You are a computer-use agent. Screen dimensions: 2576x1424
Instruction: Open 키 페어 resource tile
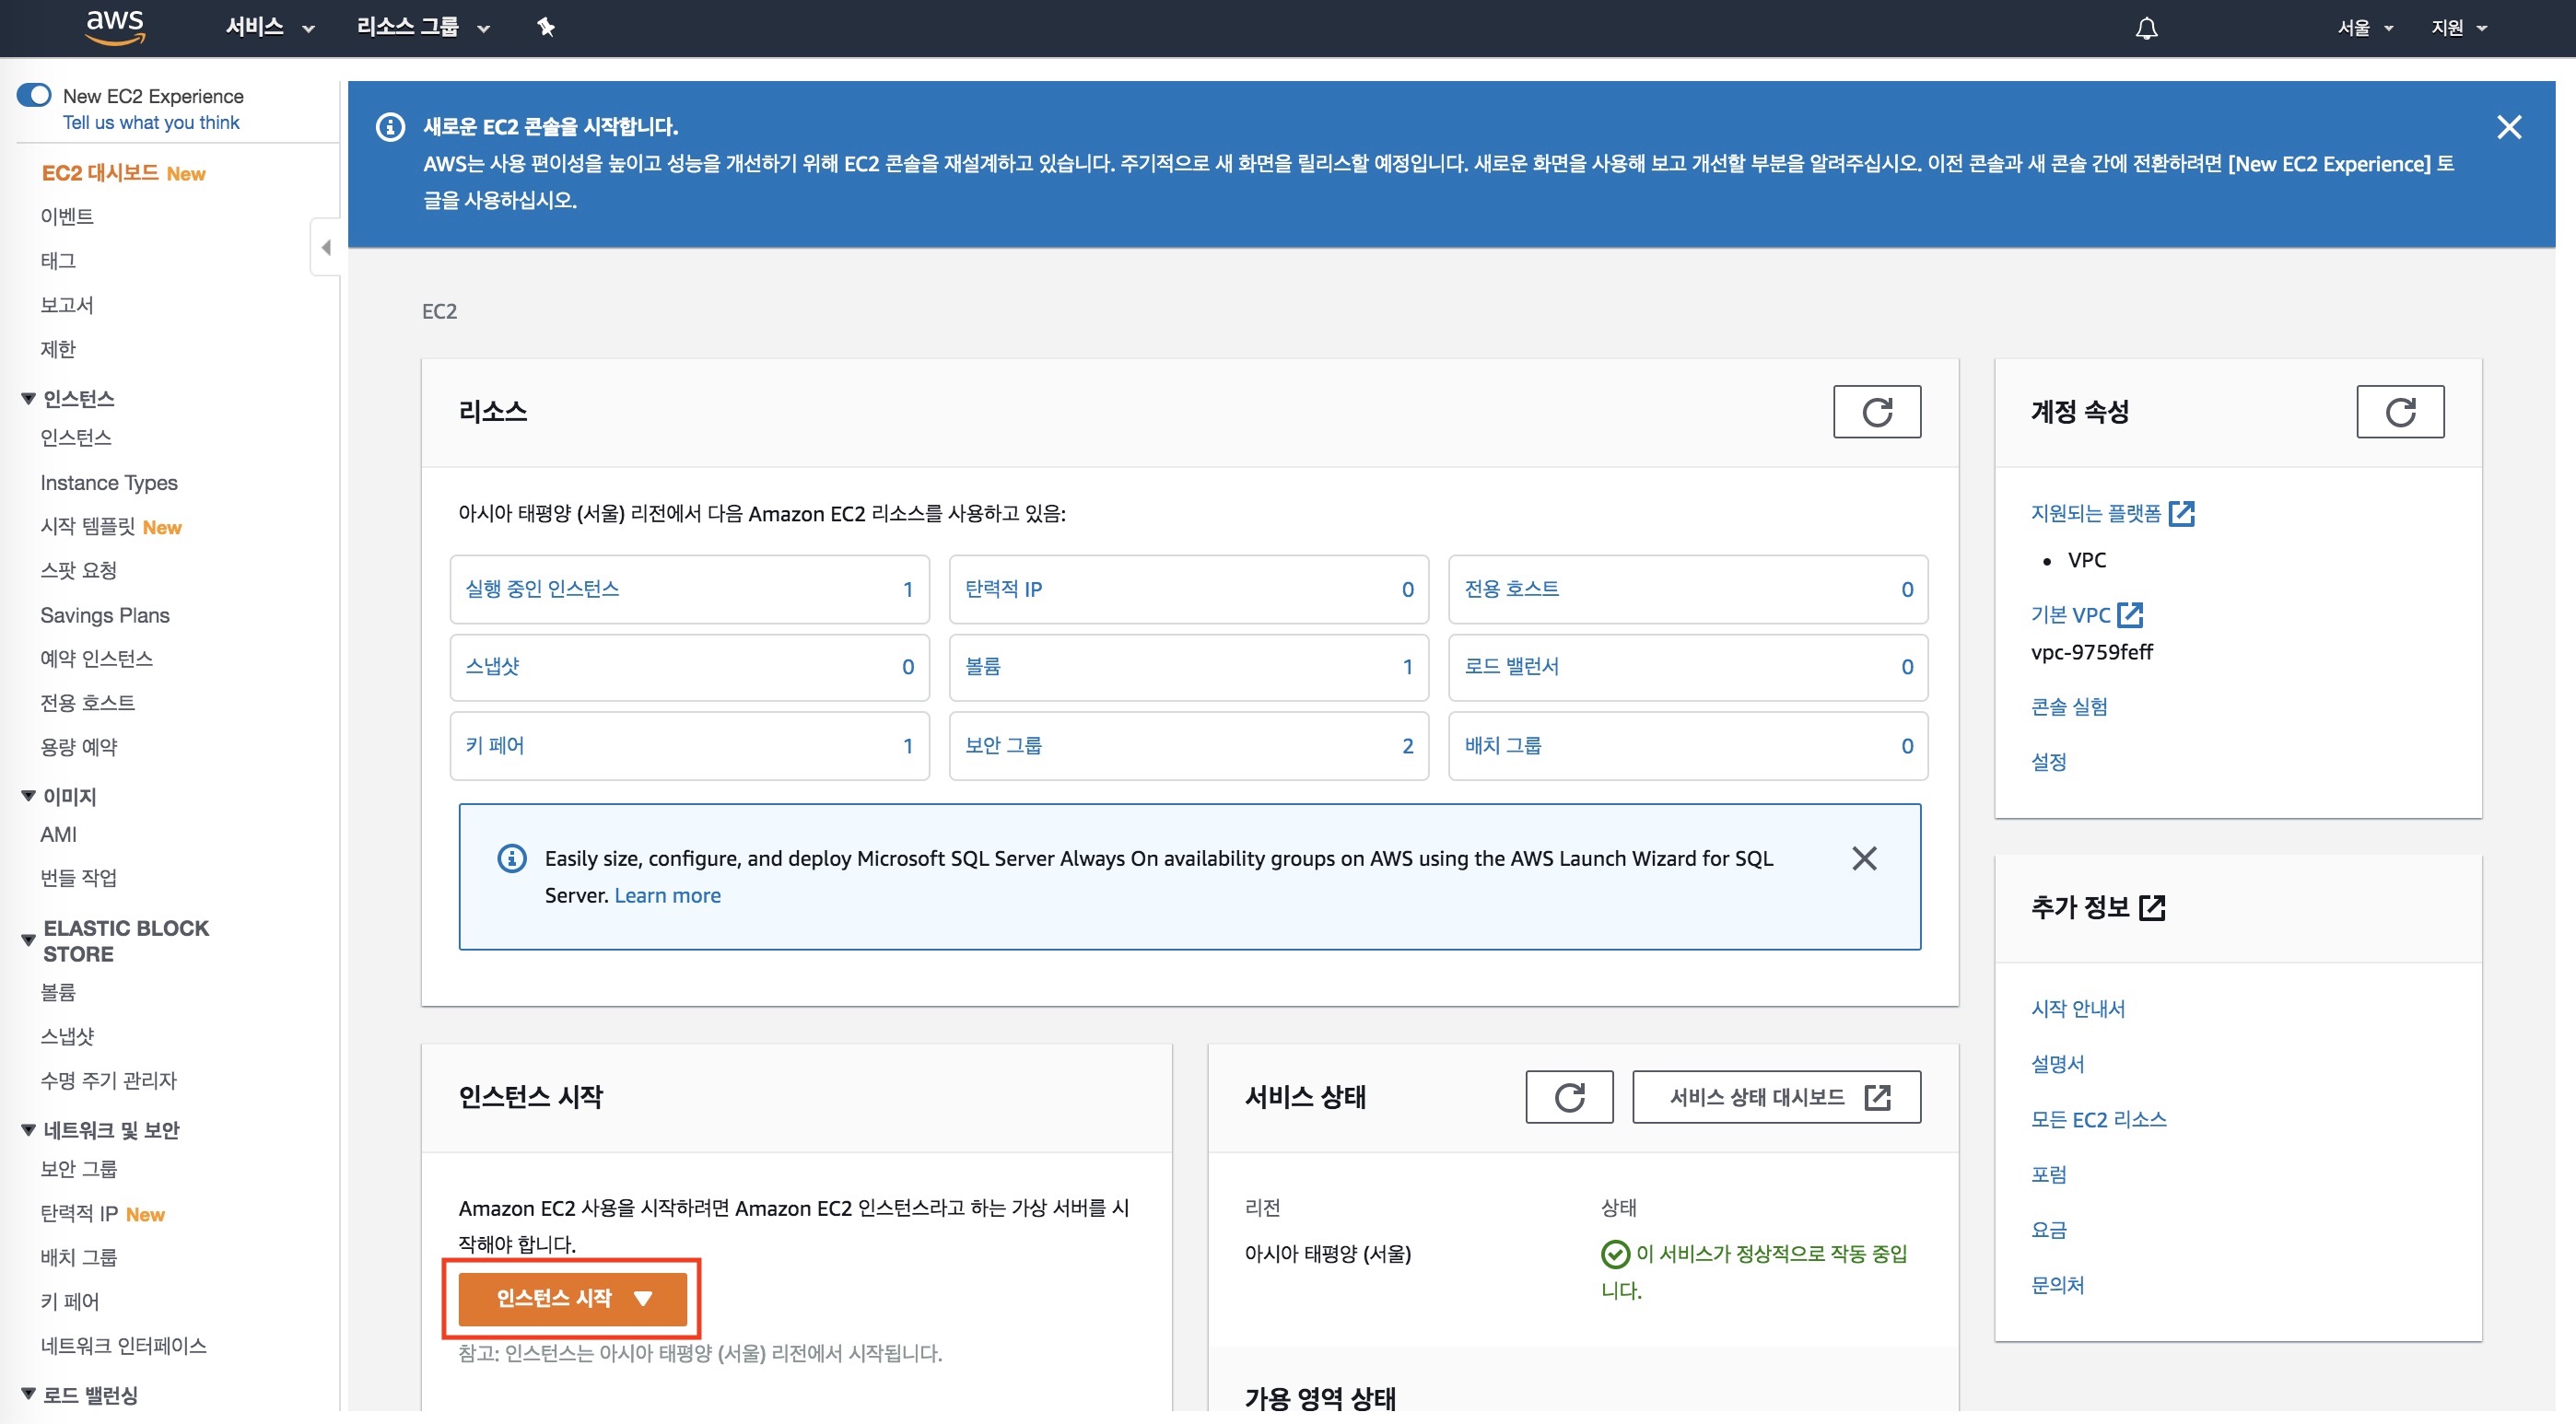pyautogui.click(x=690, y=746)
